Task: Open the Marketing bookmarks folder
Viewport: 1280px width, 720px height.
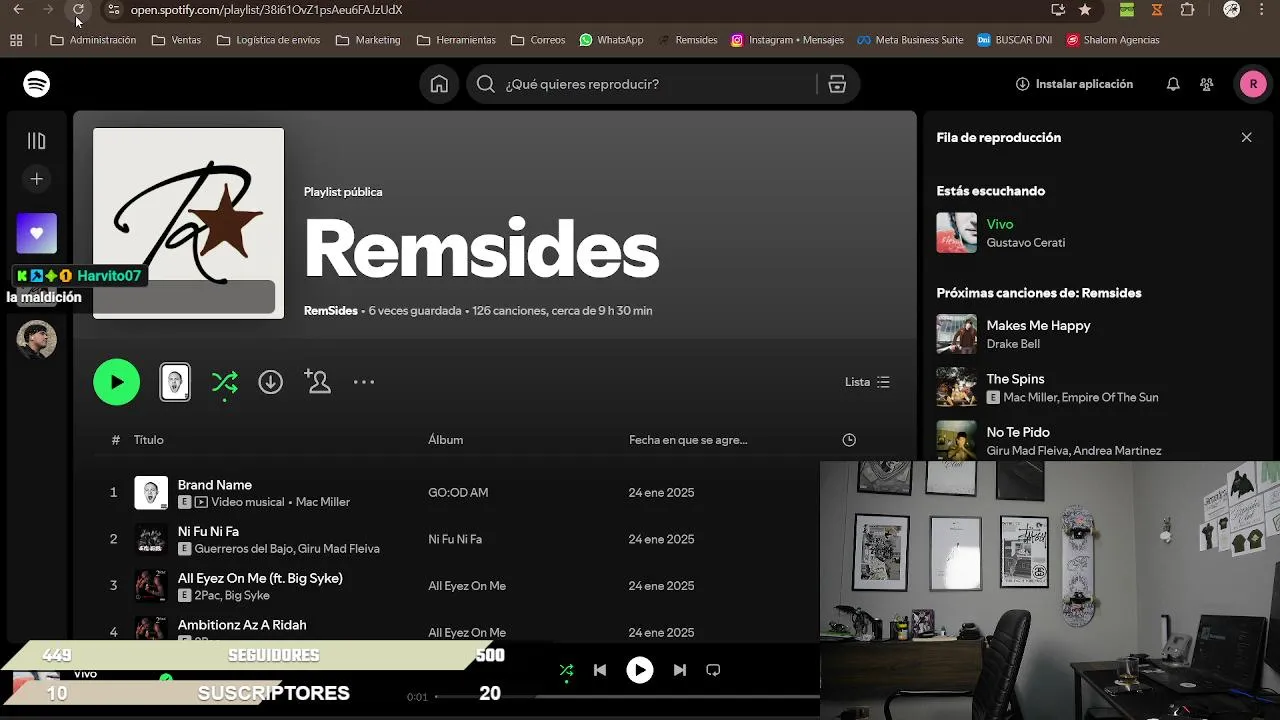Action: 368,40
